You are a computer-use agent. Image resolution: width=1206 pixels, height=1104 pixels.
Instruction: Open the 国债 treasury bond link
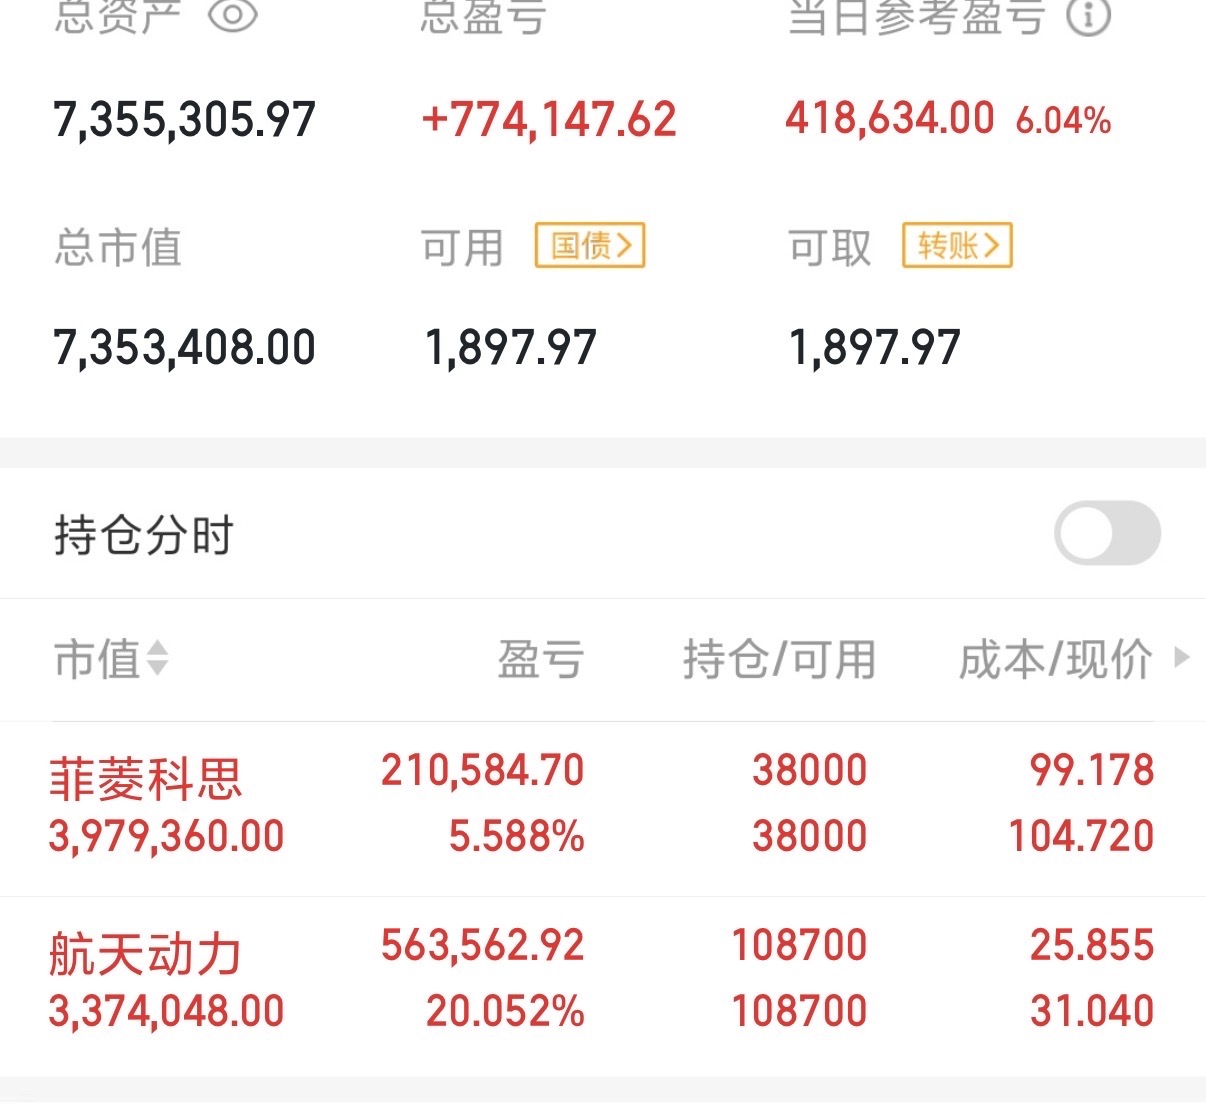coord(590,245)
